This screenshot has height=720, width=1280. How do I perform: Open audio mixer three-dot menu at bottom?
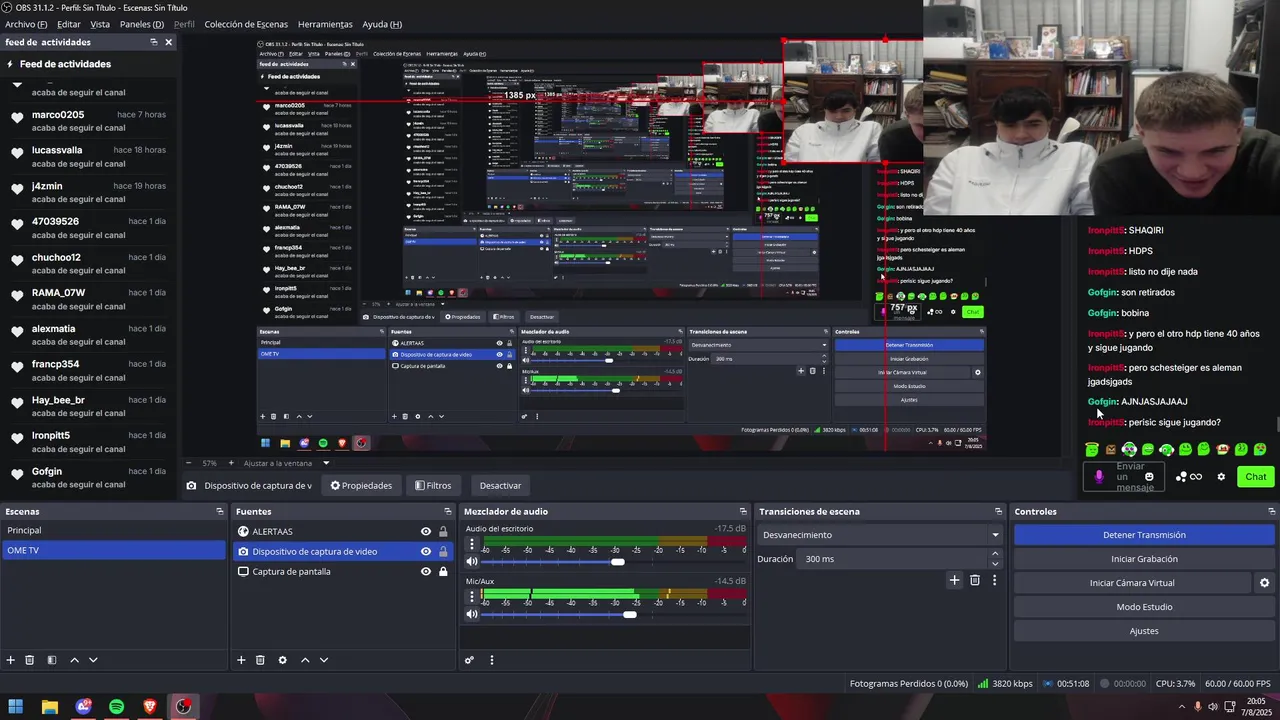(491, 660)
